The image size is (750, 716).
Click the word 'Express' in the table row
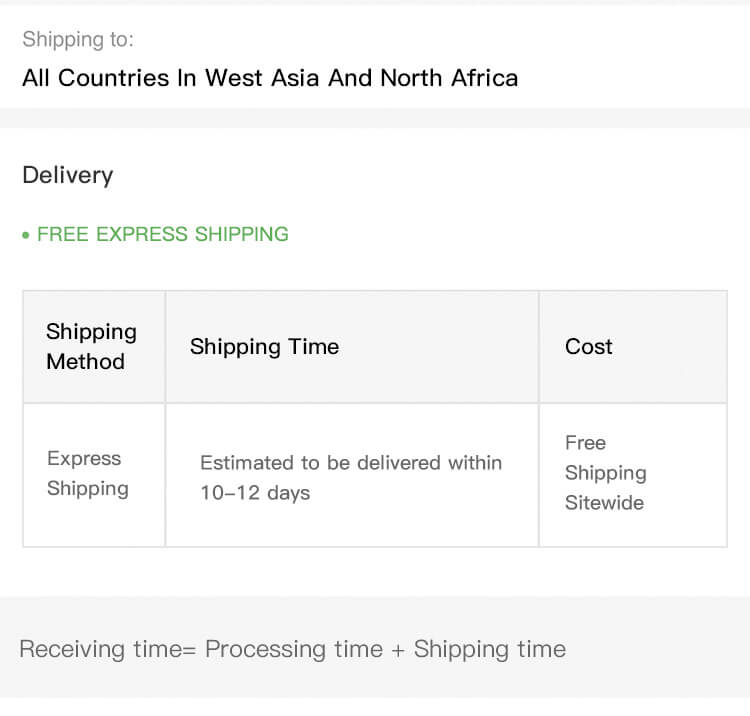coord(84,459)
